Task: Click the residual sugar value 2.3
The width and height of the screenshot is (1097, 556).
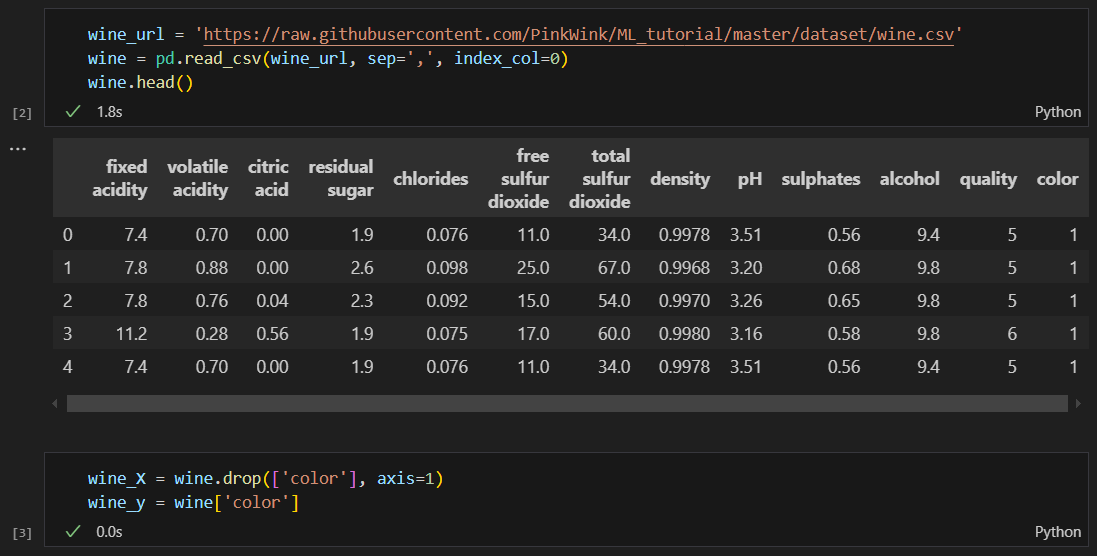Action: click(x=362, y=301)
